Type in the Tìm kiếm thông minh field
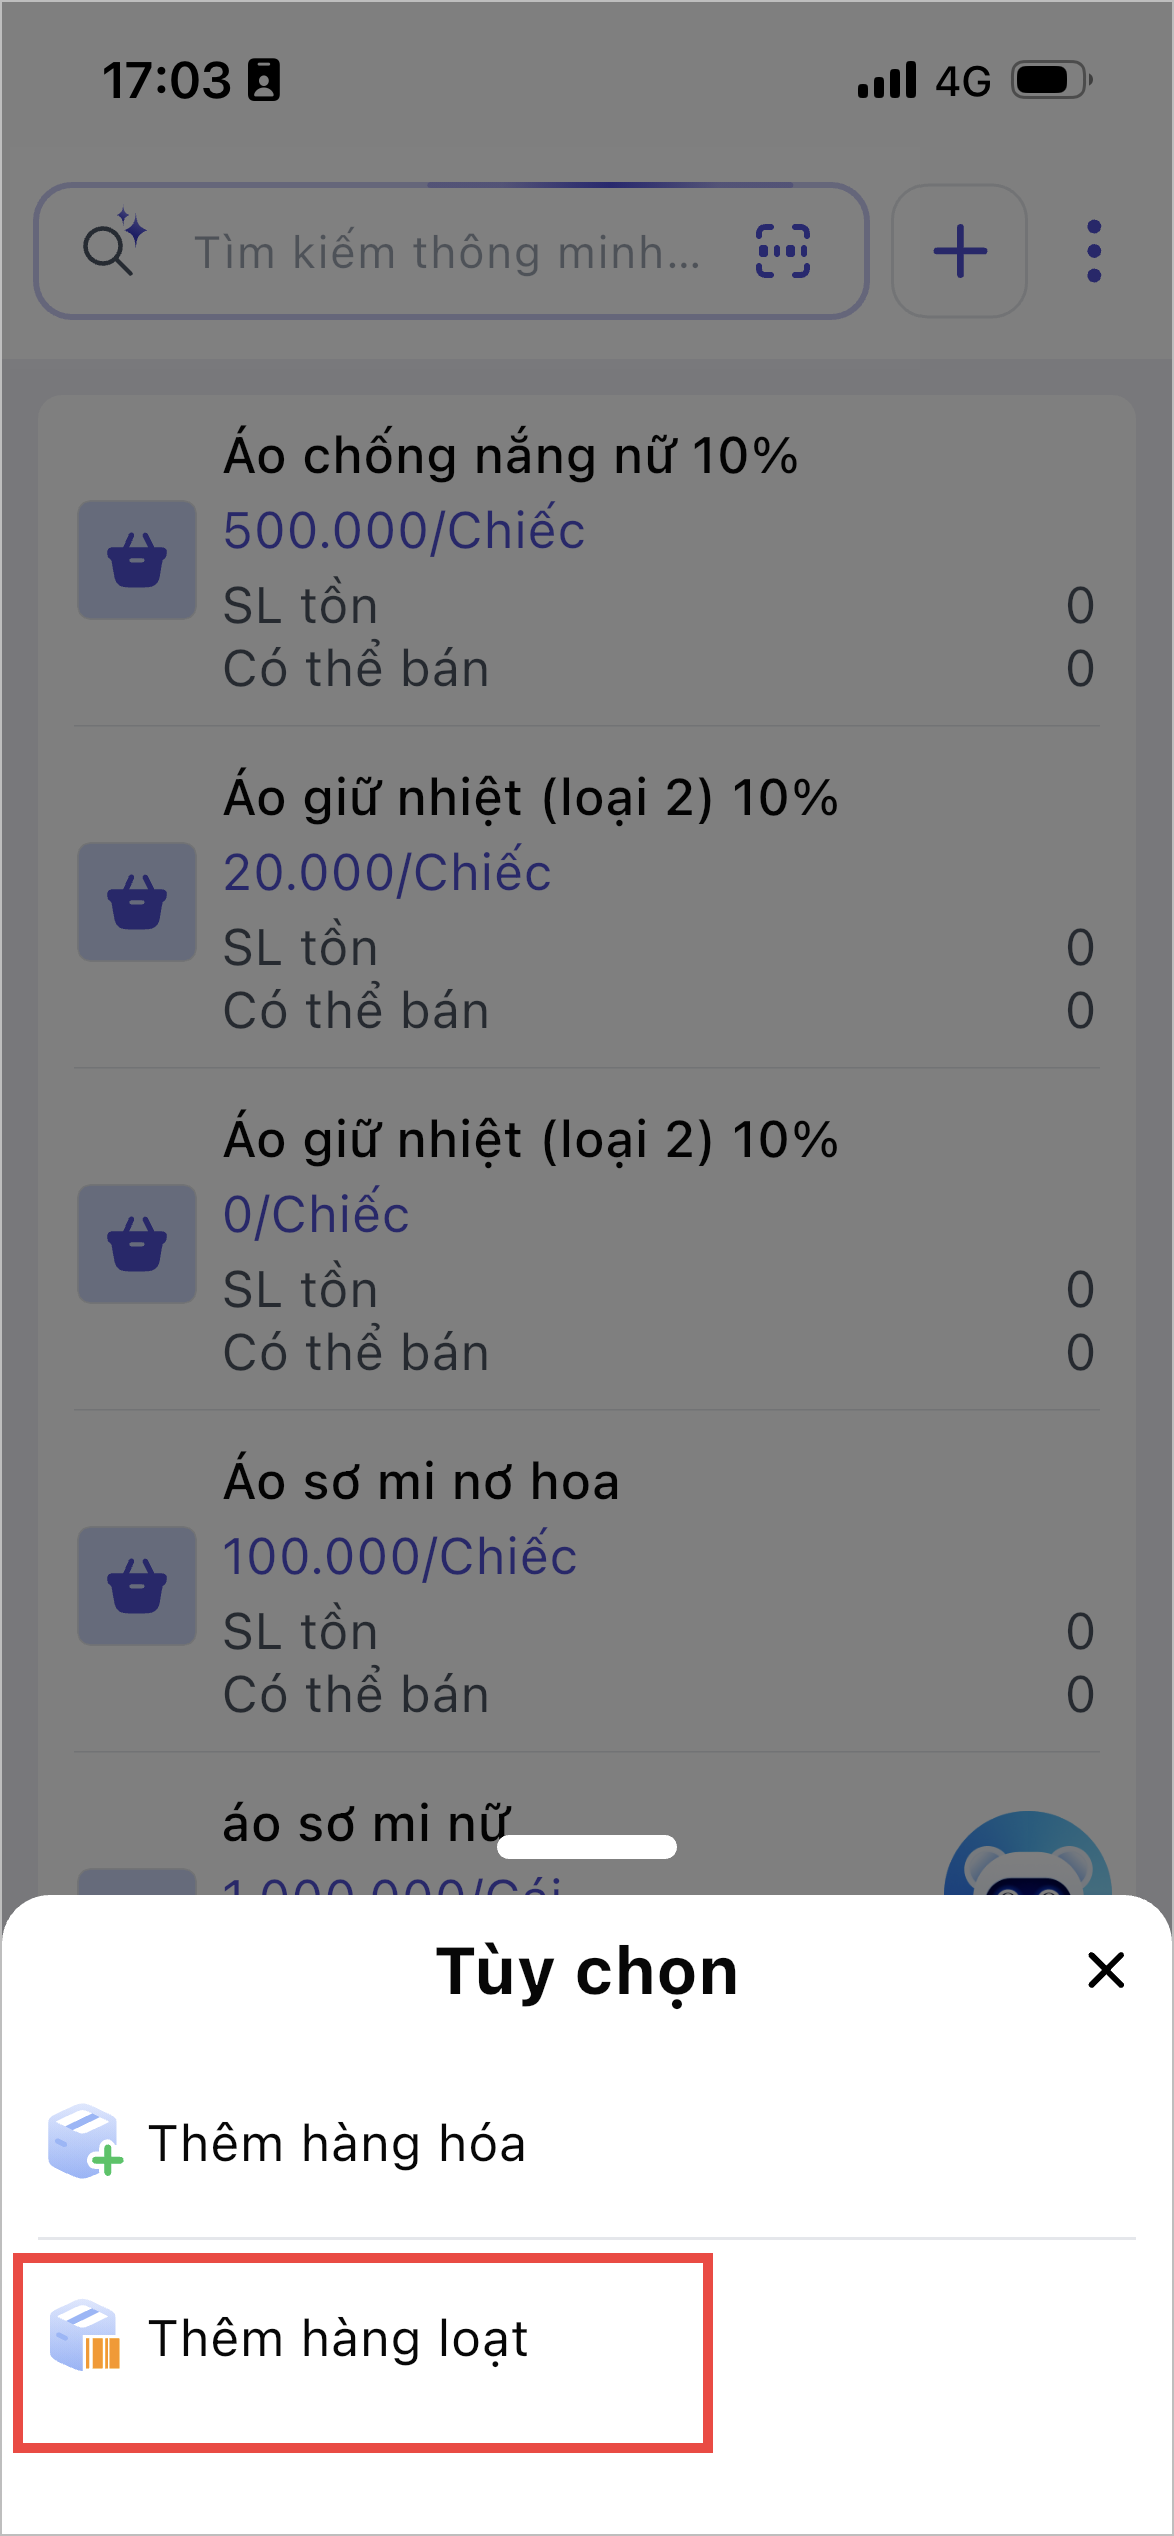 point(447,252)
